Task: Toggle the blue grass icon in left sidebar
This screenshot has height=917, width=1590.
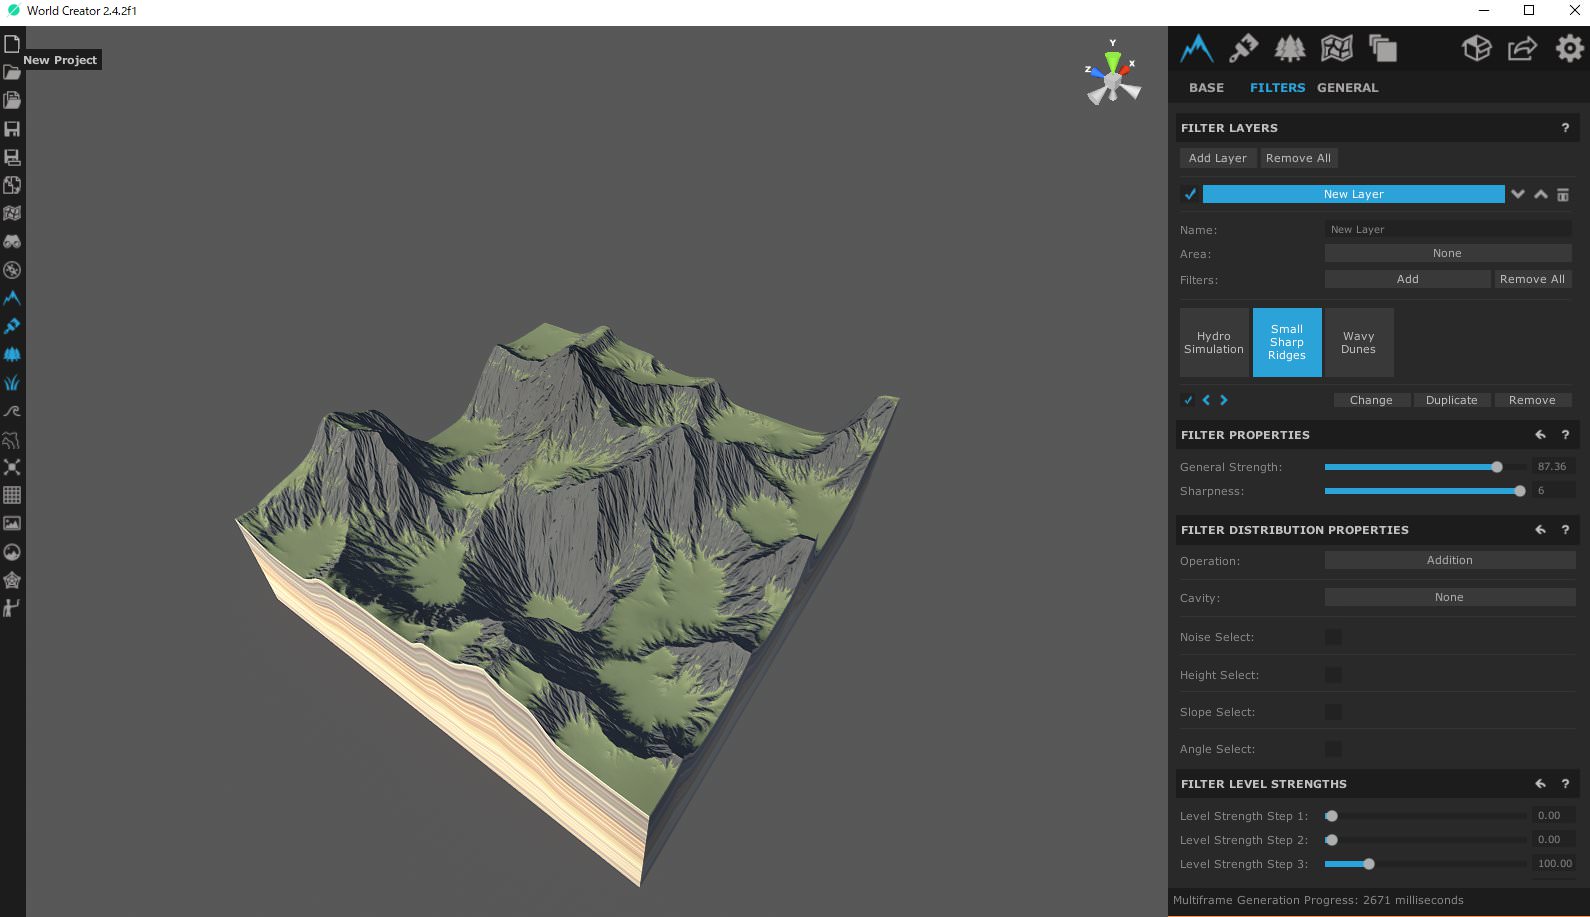Action: tap(12, 383)
